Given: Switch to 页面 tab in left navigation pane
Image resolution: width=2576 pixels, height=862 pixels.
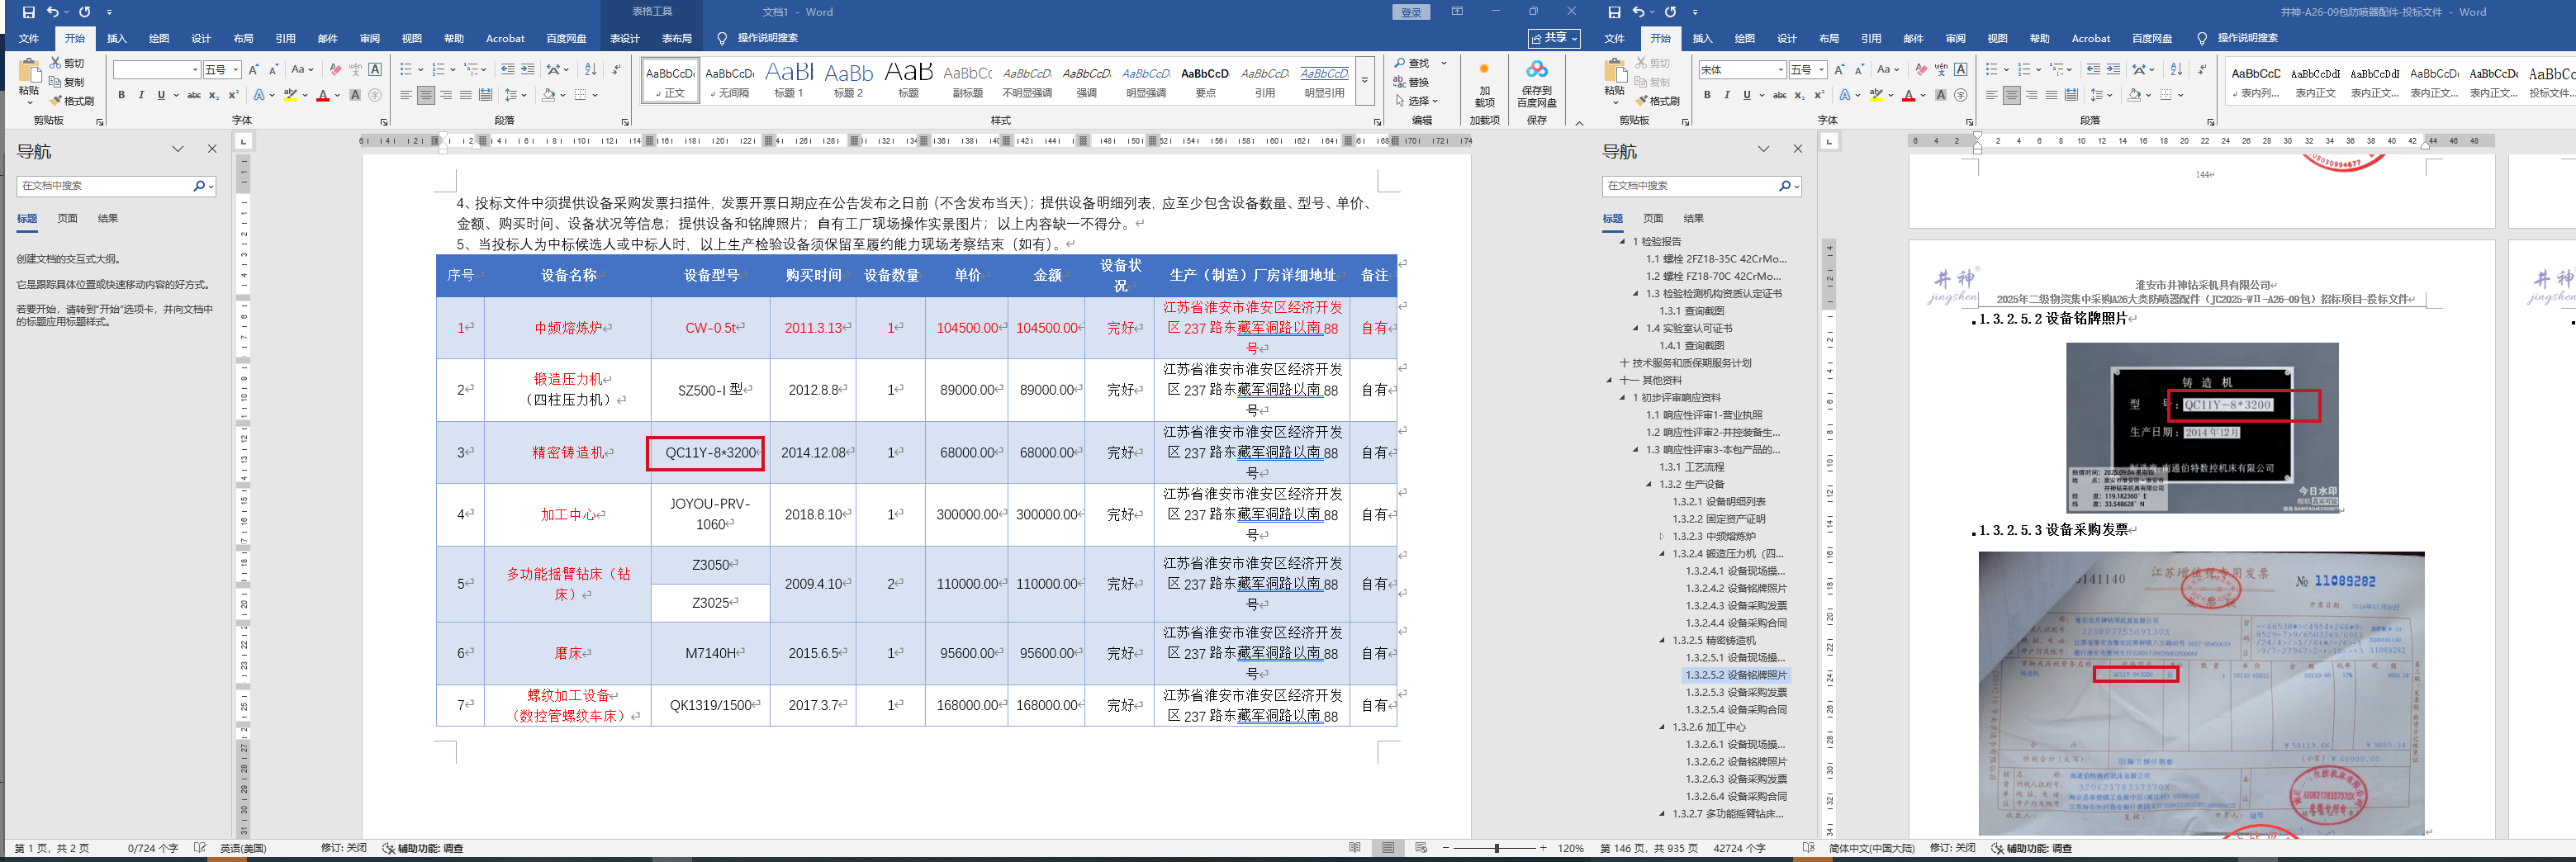Looking at the screenshot, I should [x=67, y=218].
